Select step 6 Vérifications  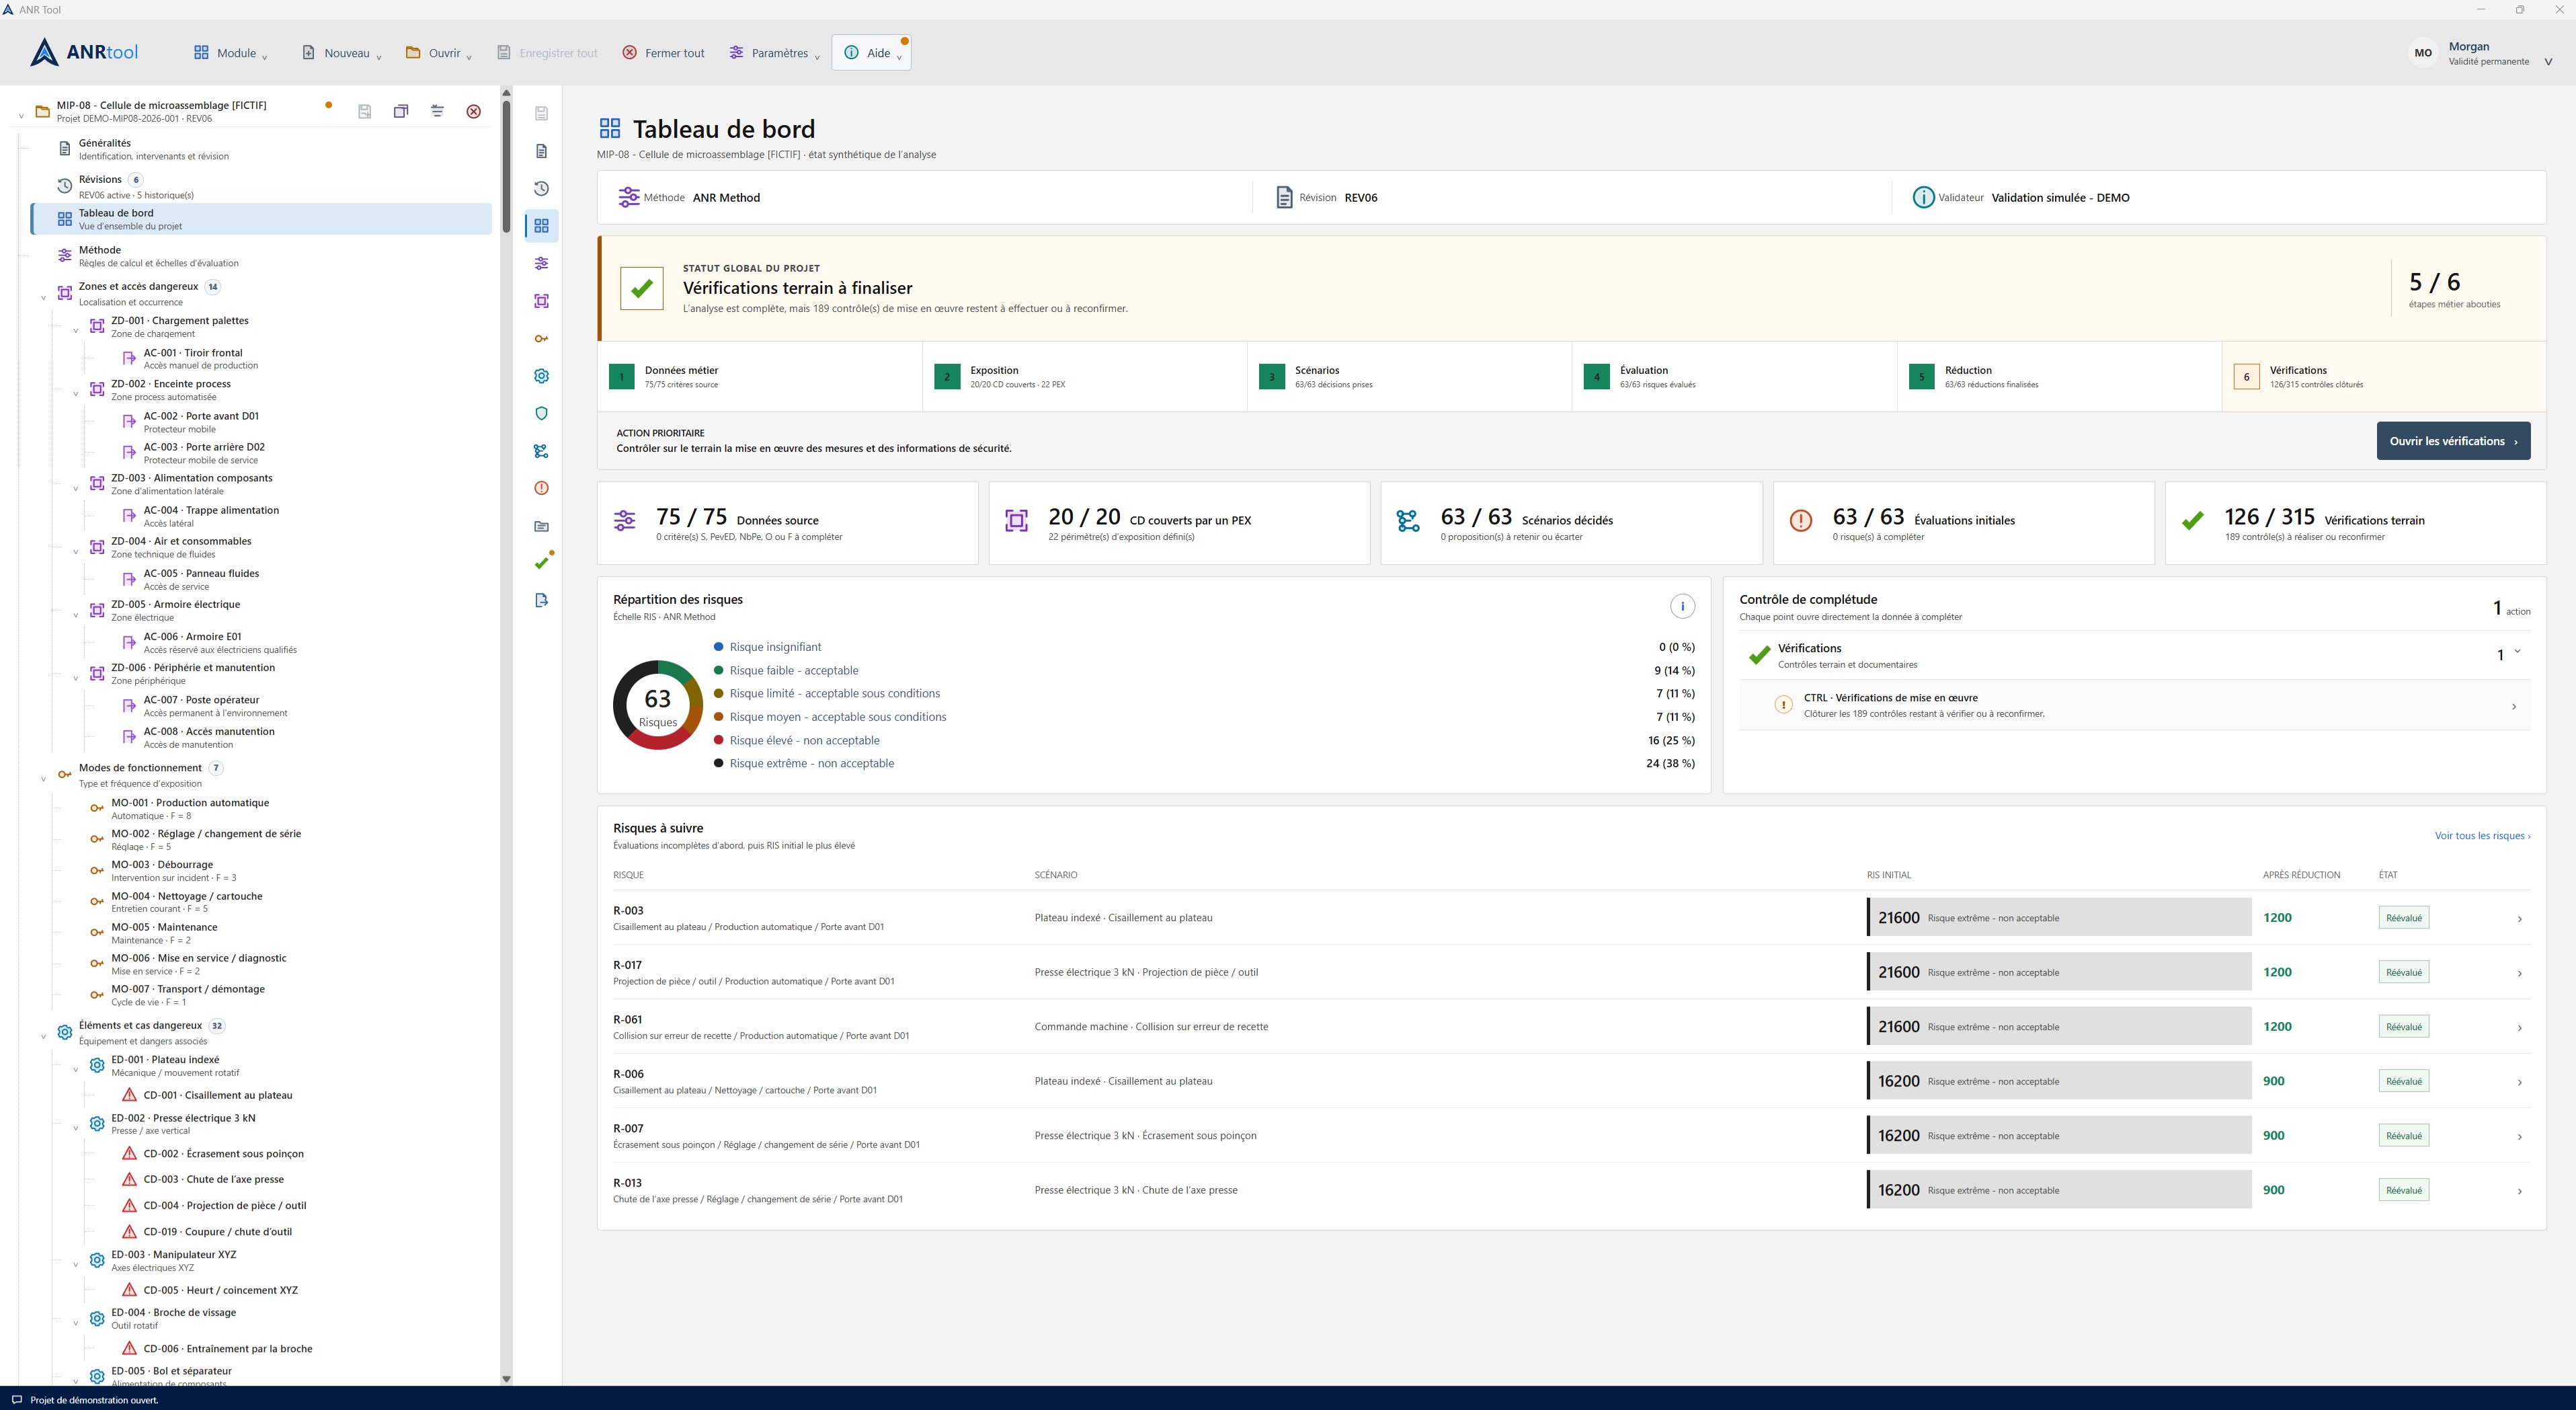tap(2384, 377)
